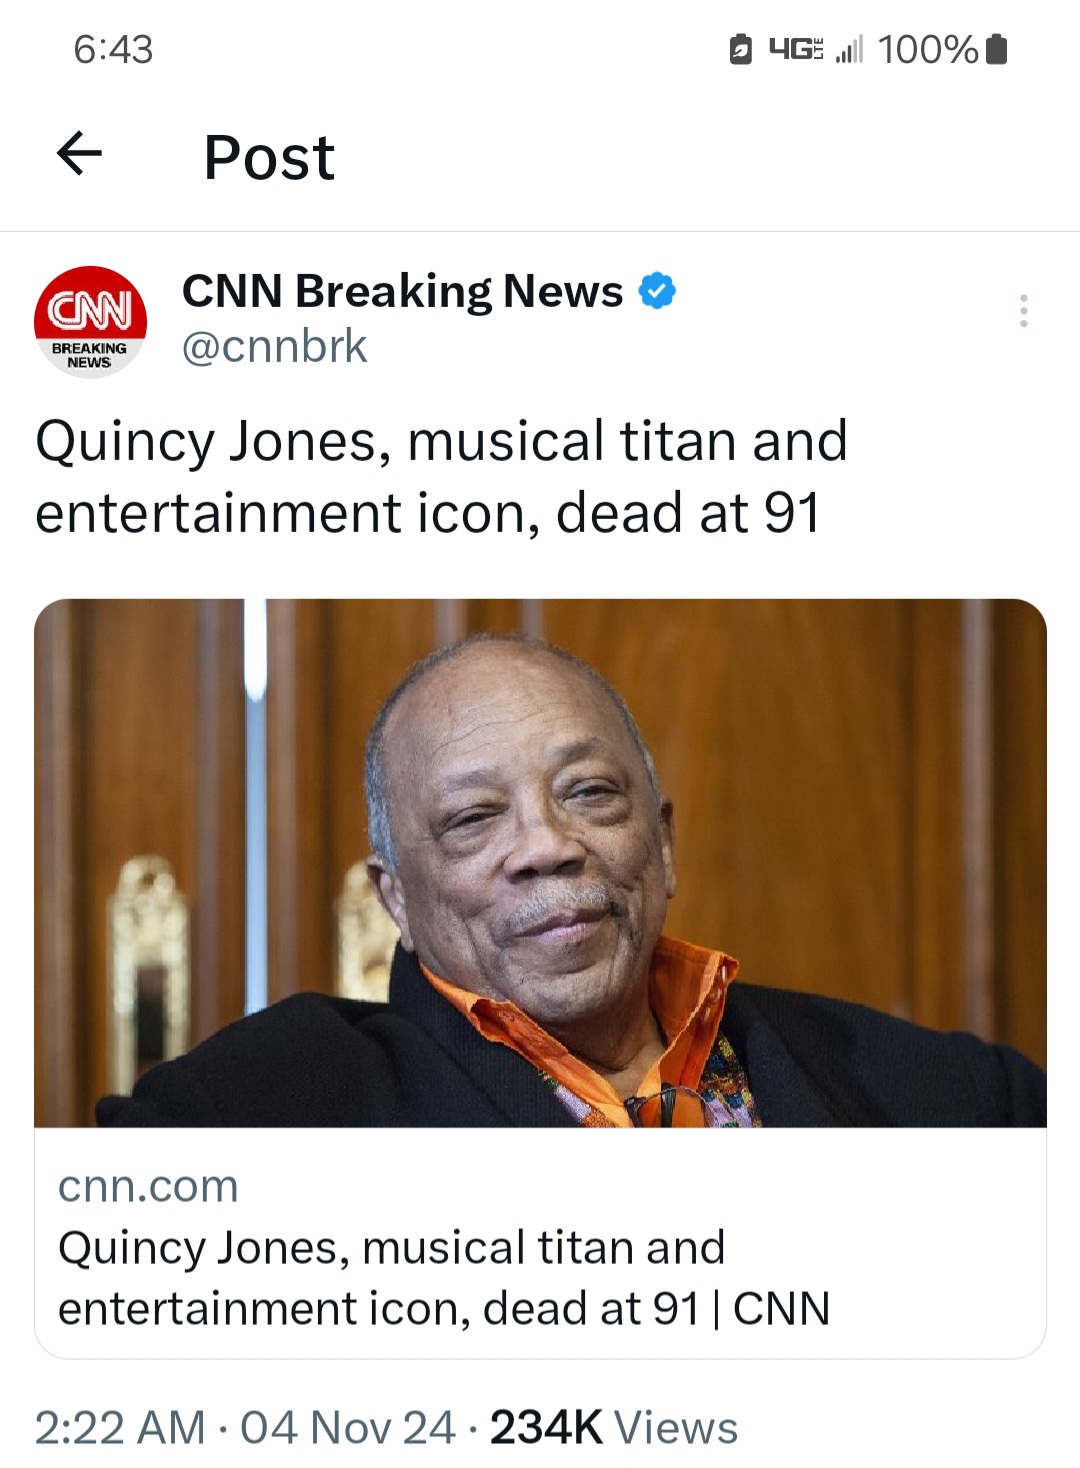The height and width of the screenshot is (1468, 1080).
Task: Open the three-dot post options menu
Action: click(x=1023, y=311)
